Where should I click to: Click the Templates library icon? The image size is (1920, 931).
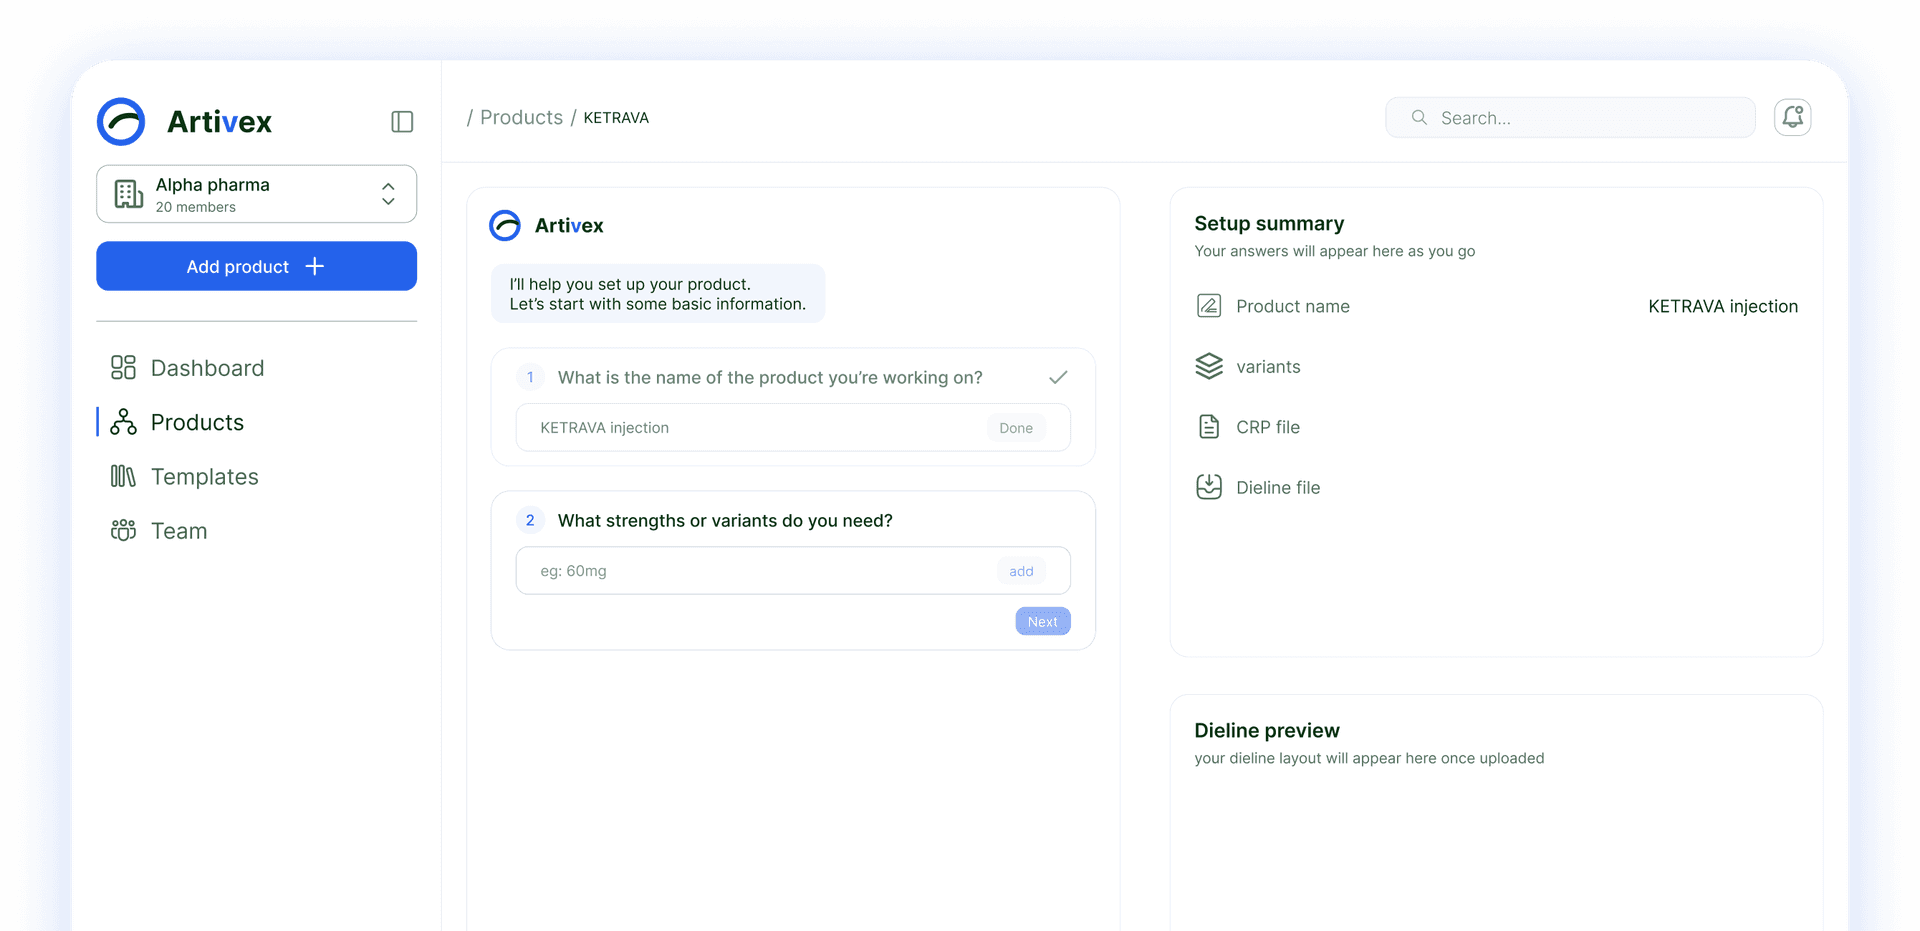coord(123,476)
